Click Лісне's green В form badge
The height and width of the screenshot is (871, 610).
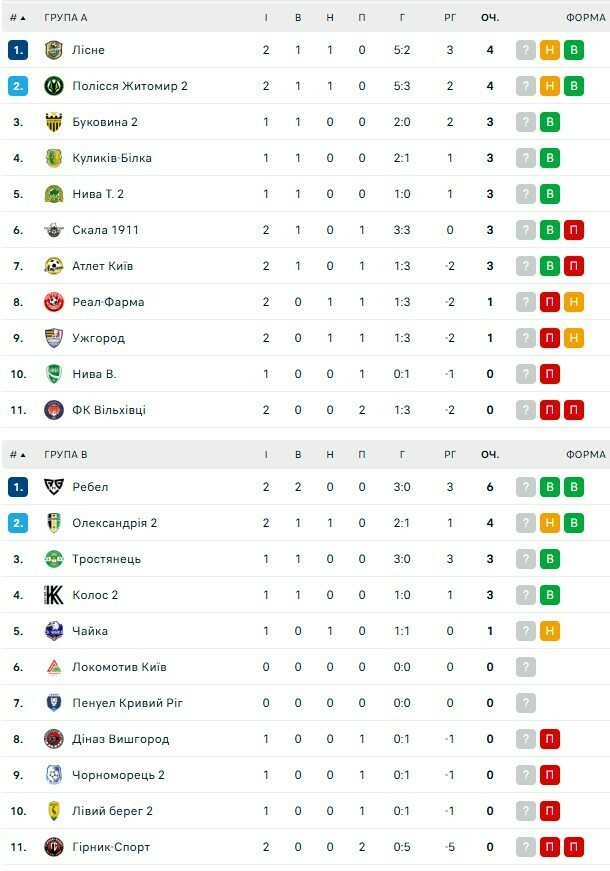pos(574,50)
